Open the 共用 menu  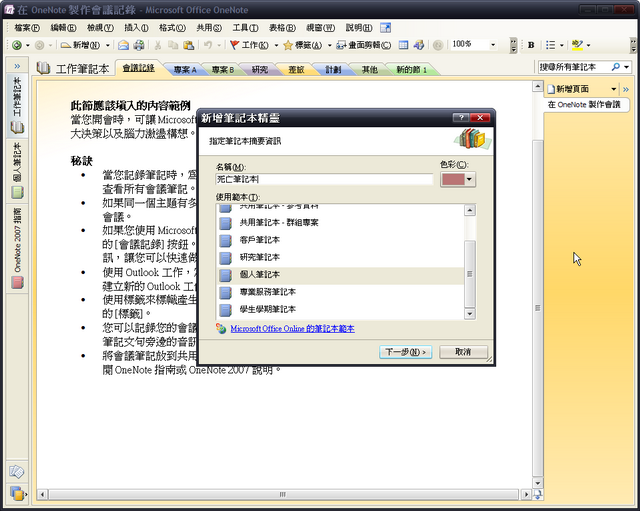209,28
